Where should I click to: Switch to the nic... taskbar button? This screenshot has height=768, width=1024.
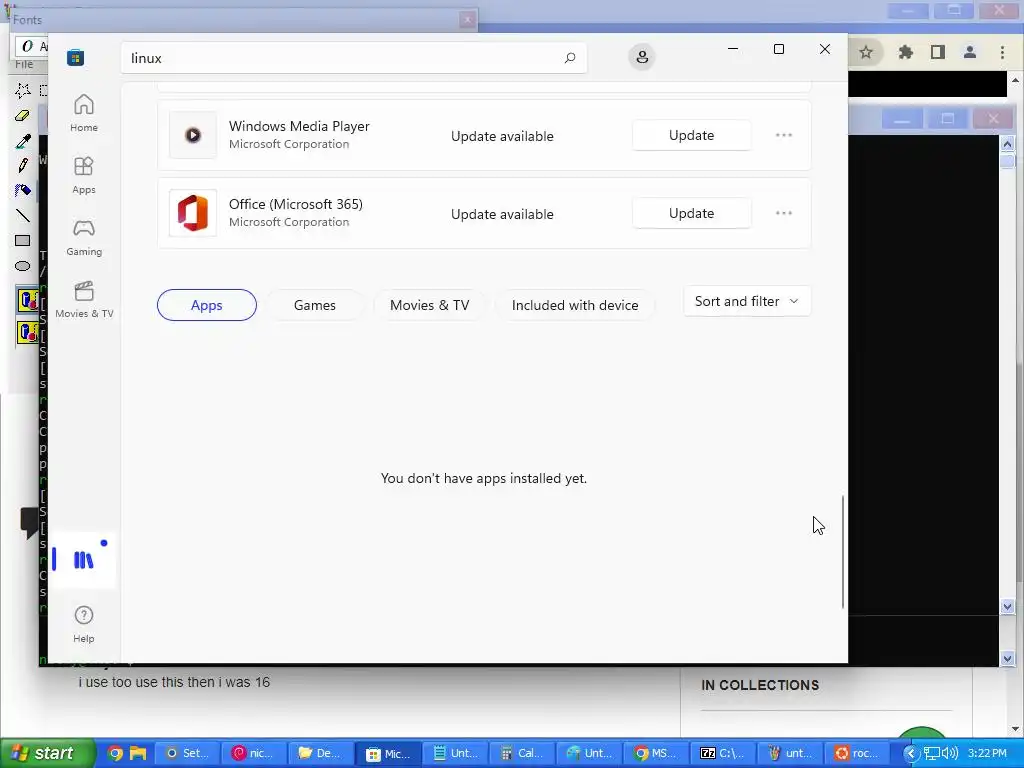pos(253,753)
